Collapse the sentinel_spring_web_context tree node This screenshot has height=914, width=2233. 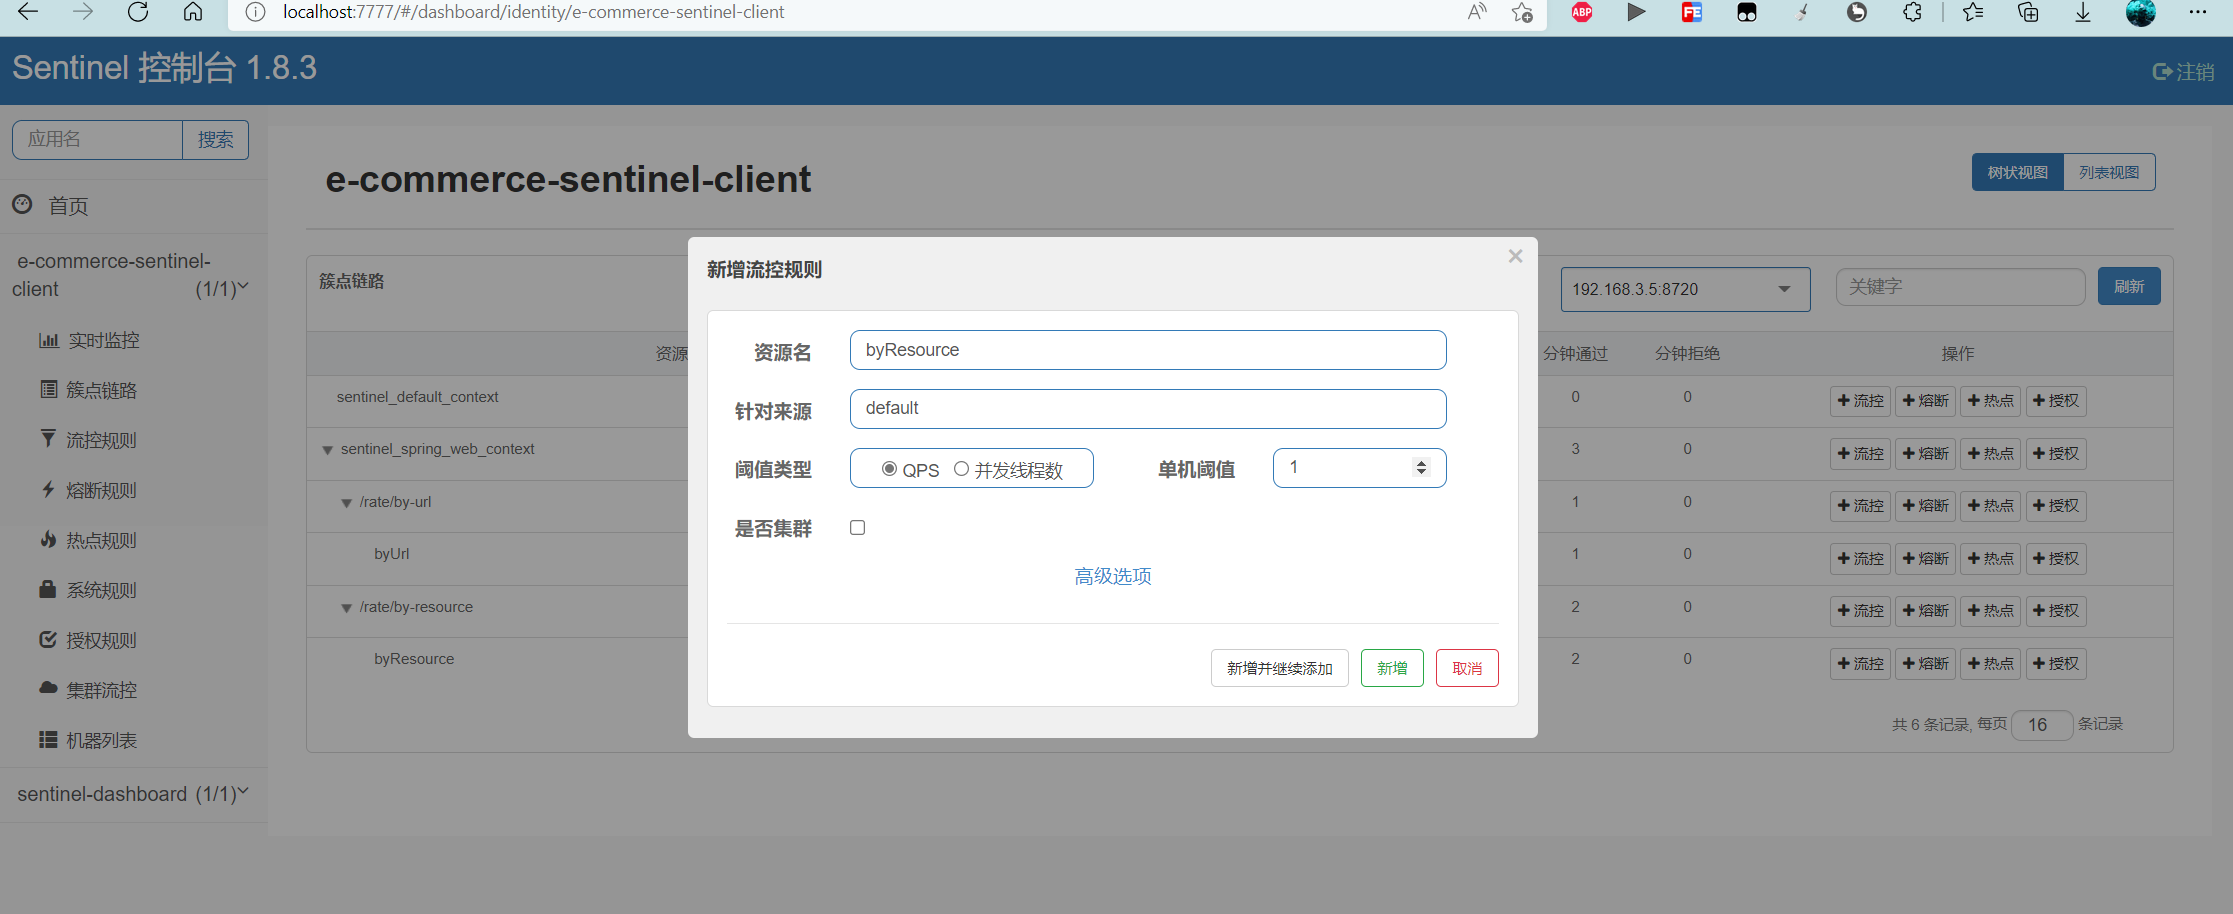pos(327,450)
